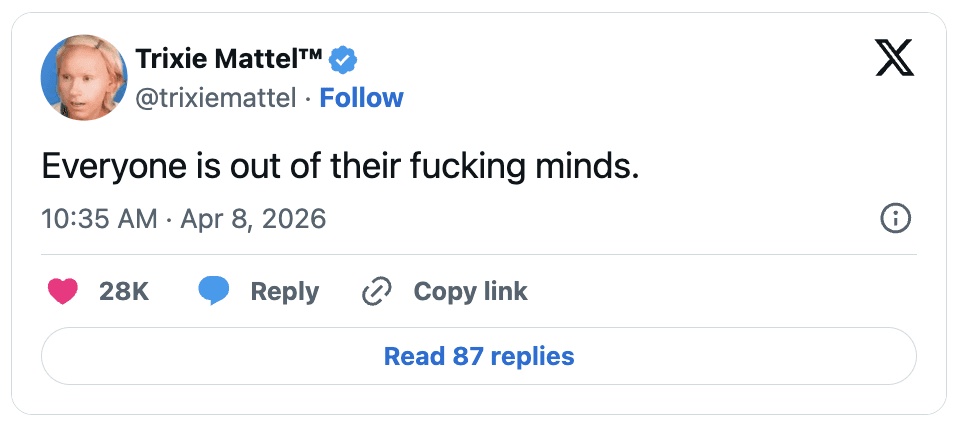
Task: Click the X logo in the corner
Action: (x=894, y=59)
